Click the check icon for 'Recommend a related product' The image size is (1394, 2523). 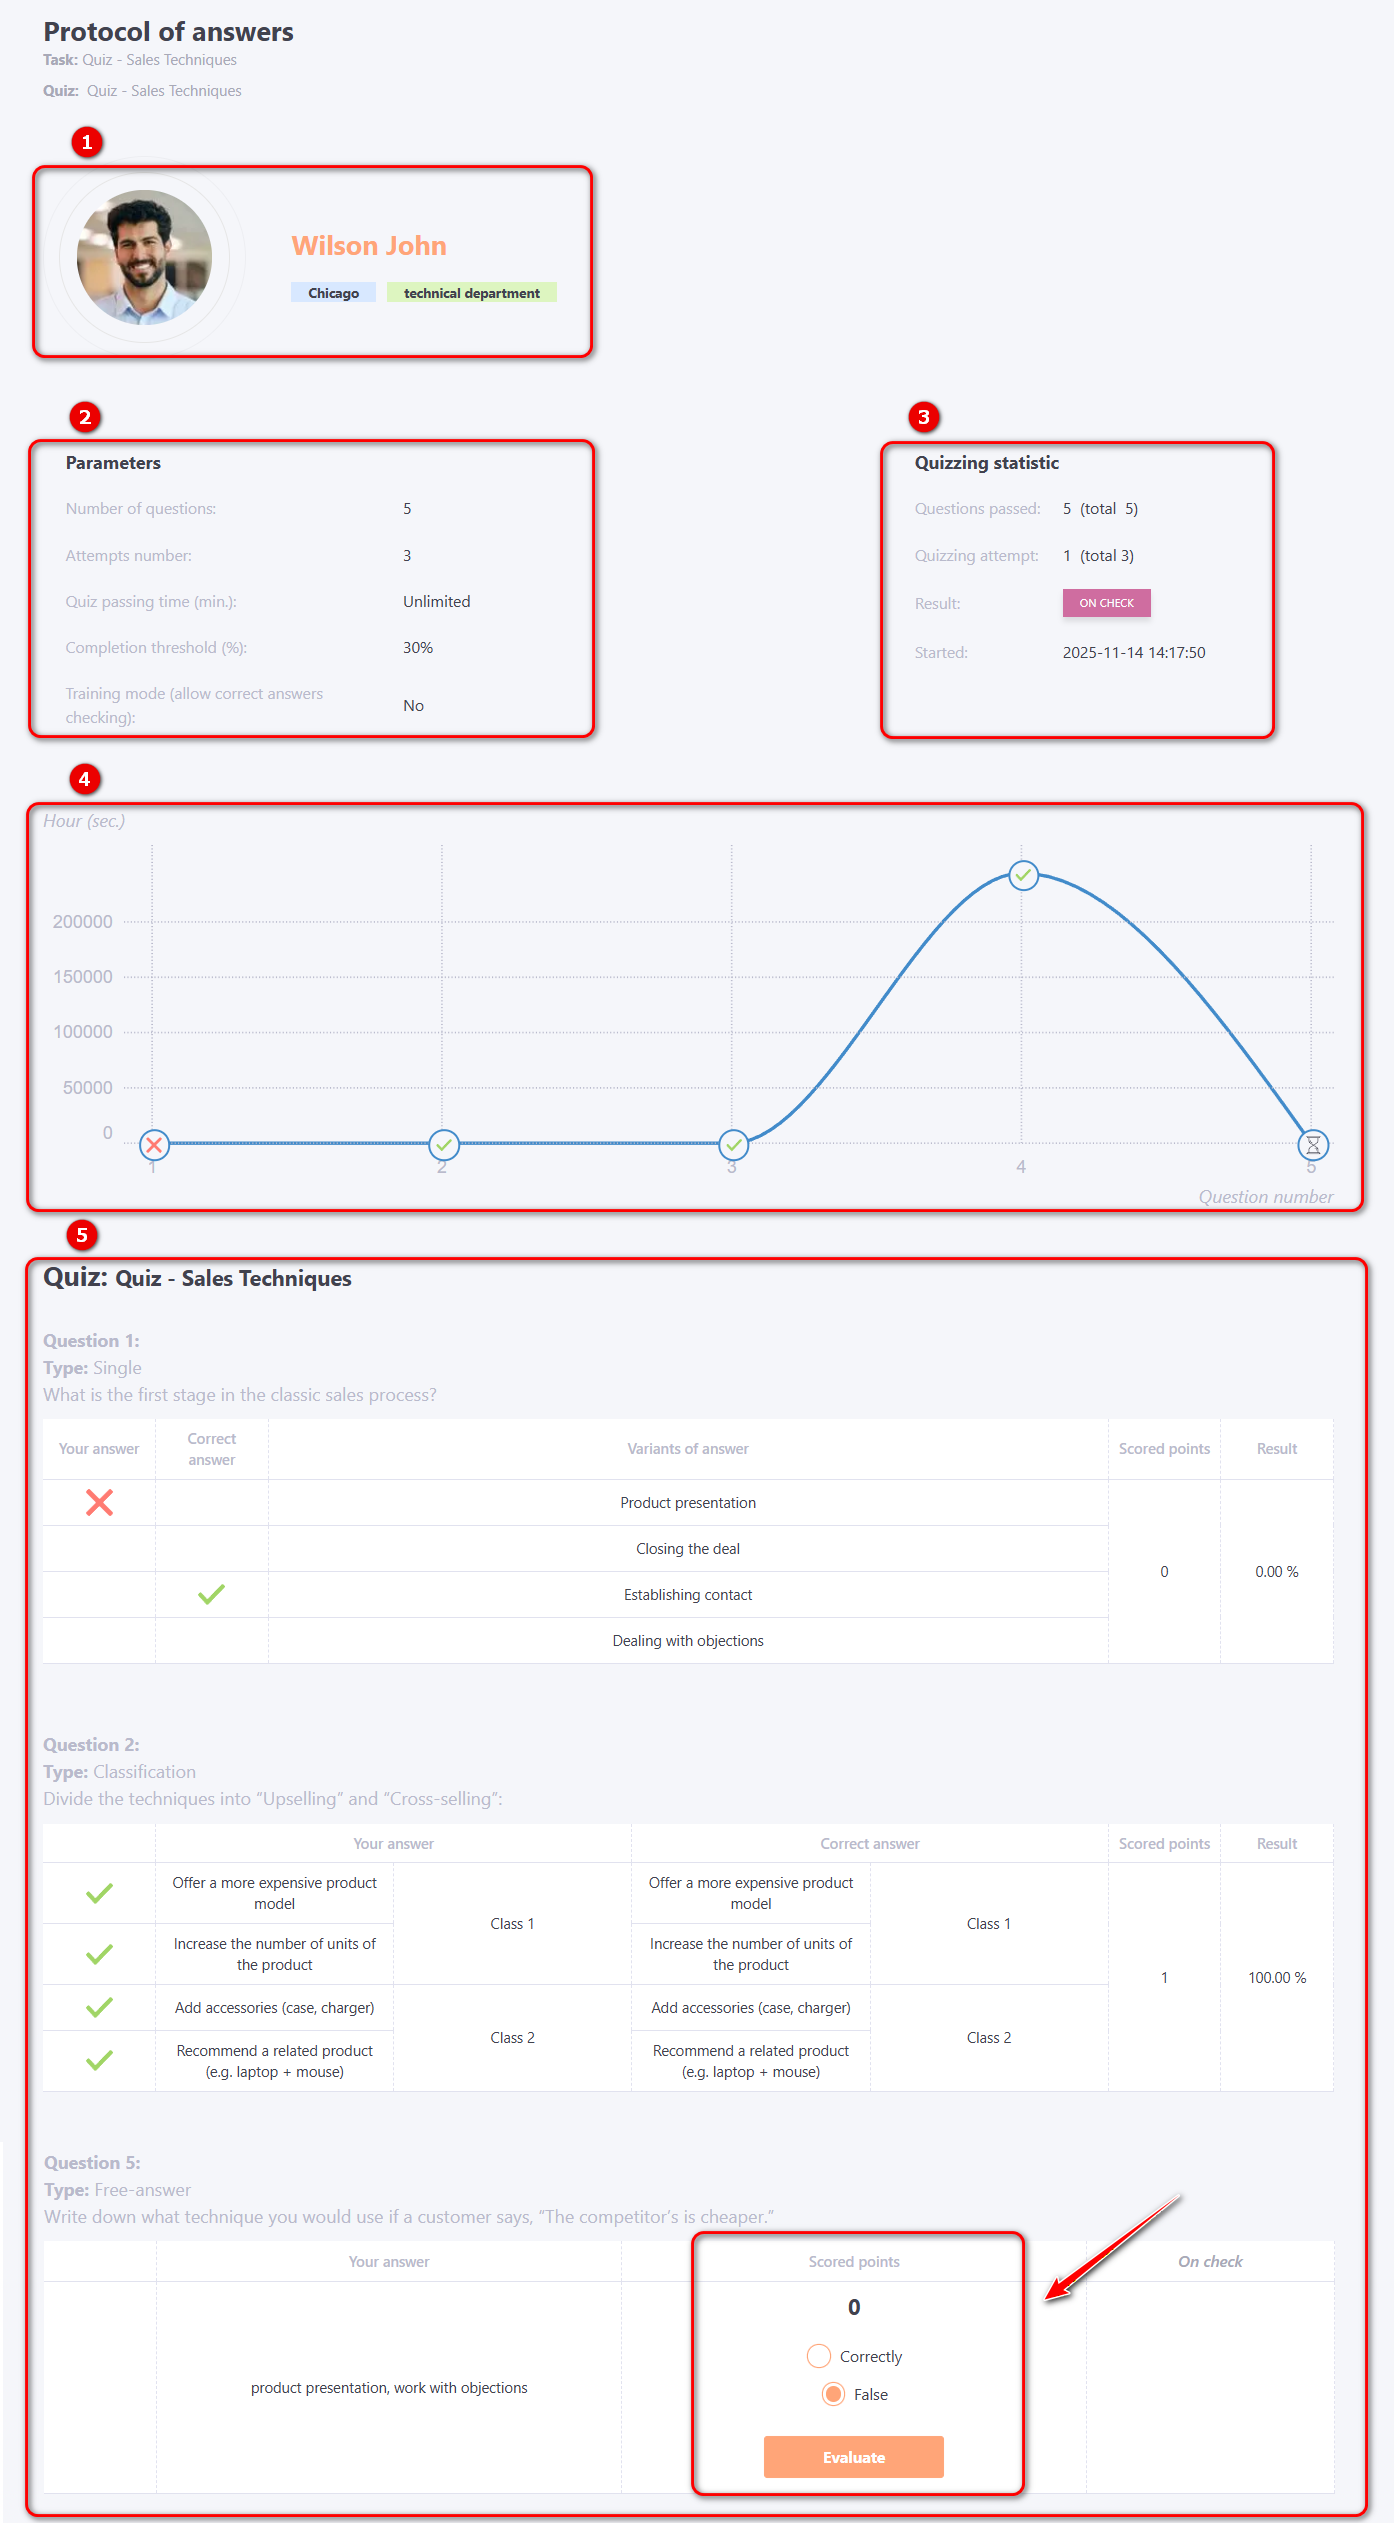pos(99,2060)
